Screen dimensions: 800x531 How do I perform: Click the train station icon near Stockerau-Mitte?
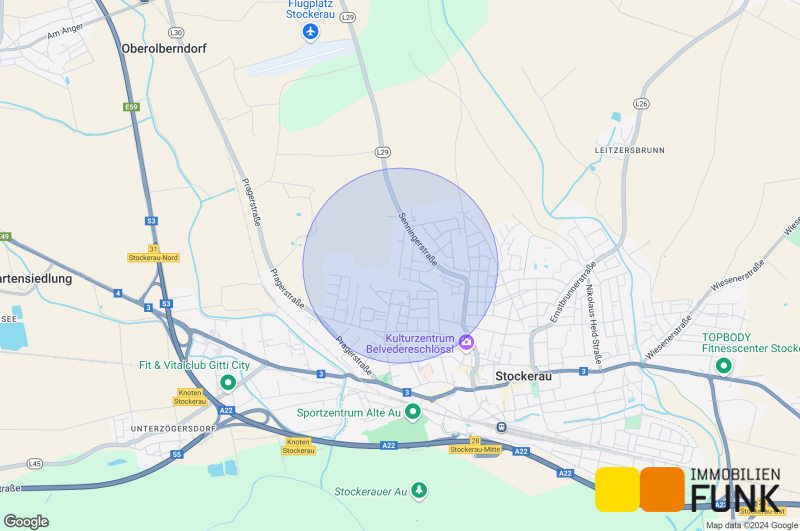coord(502,427)
